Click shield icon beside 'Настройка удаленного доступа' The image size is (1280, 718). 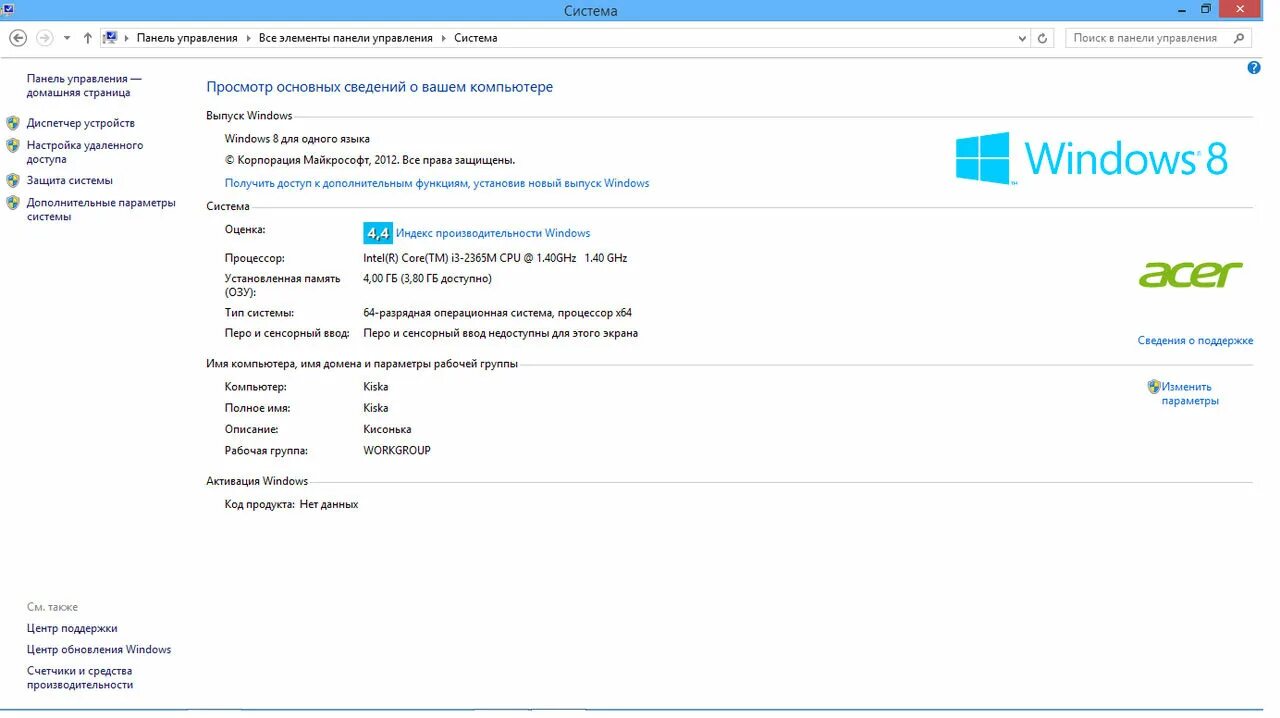point(13,145)
